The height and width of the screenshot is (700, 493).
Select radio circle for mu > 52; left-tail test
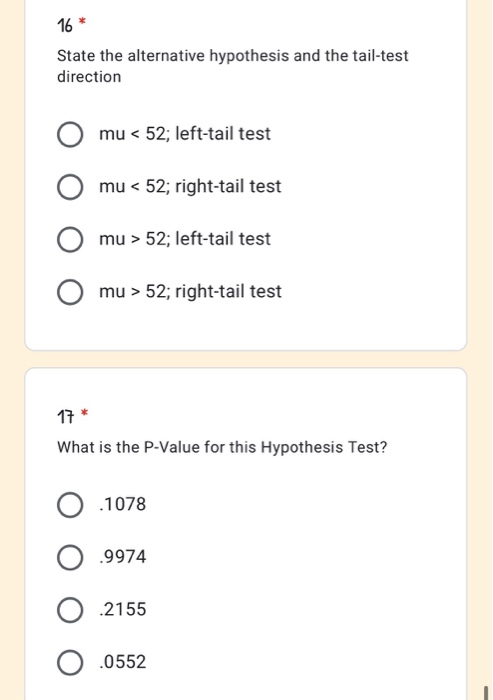pos(70,239)
